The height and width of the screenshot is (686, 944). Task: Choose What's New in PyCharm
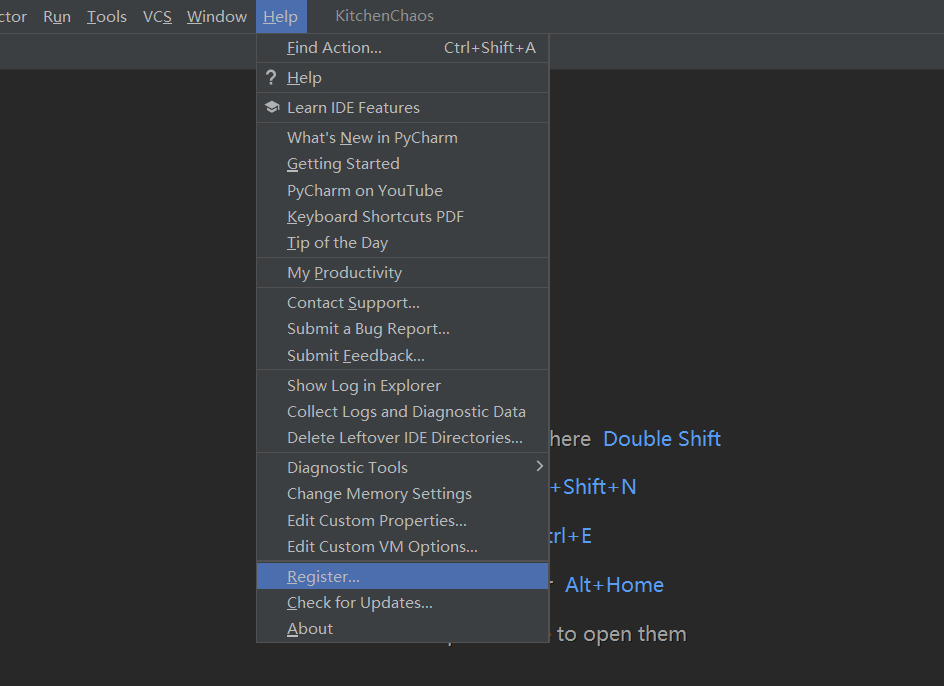click(403, 137)
